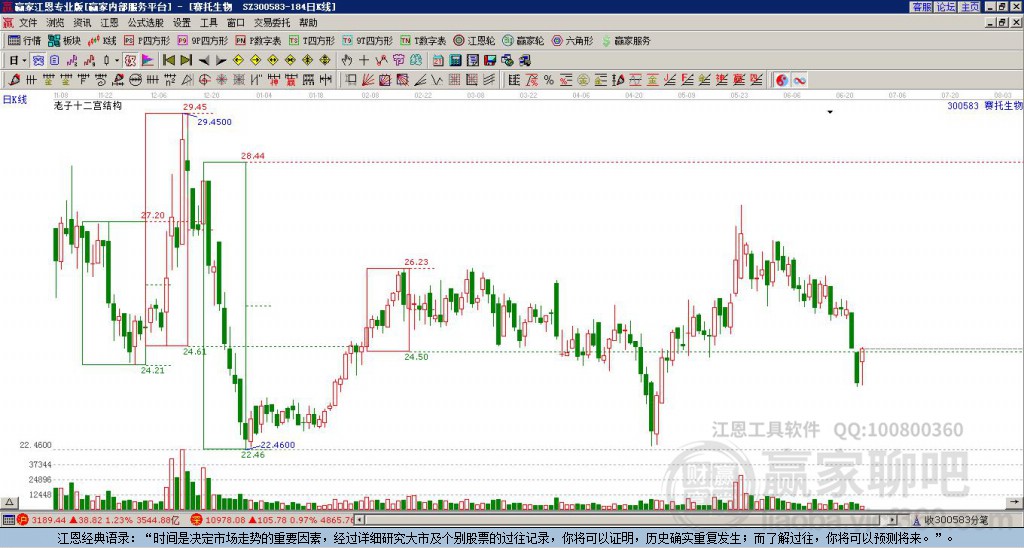Open the 窗口 menu
Screen dimensions: 1024x548
(236, 23)
